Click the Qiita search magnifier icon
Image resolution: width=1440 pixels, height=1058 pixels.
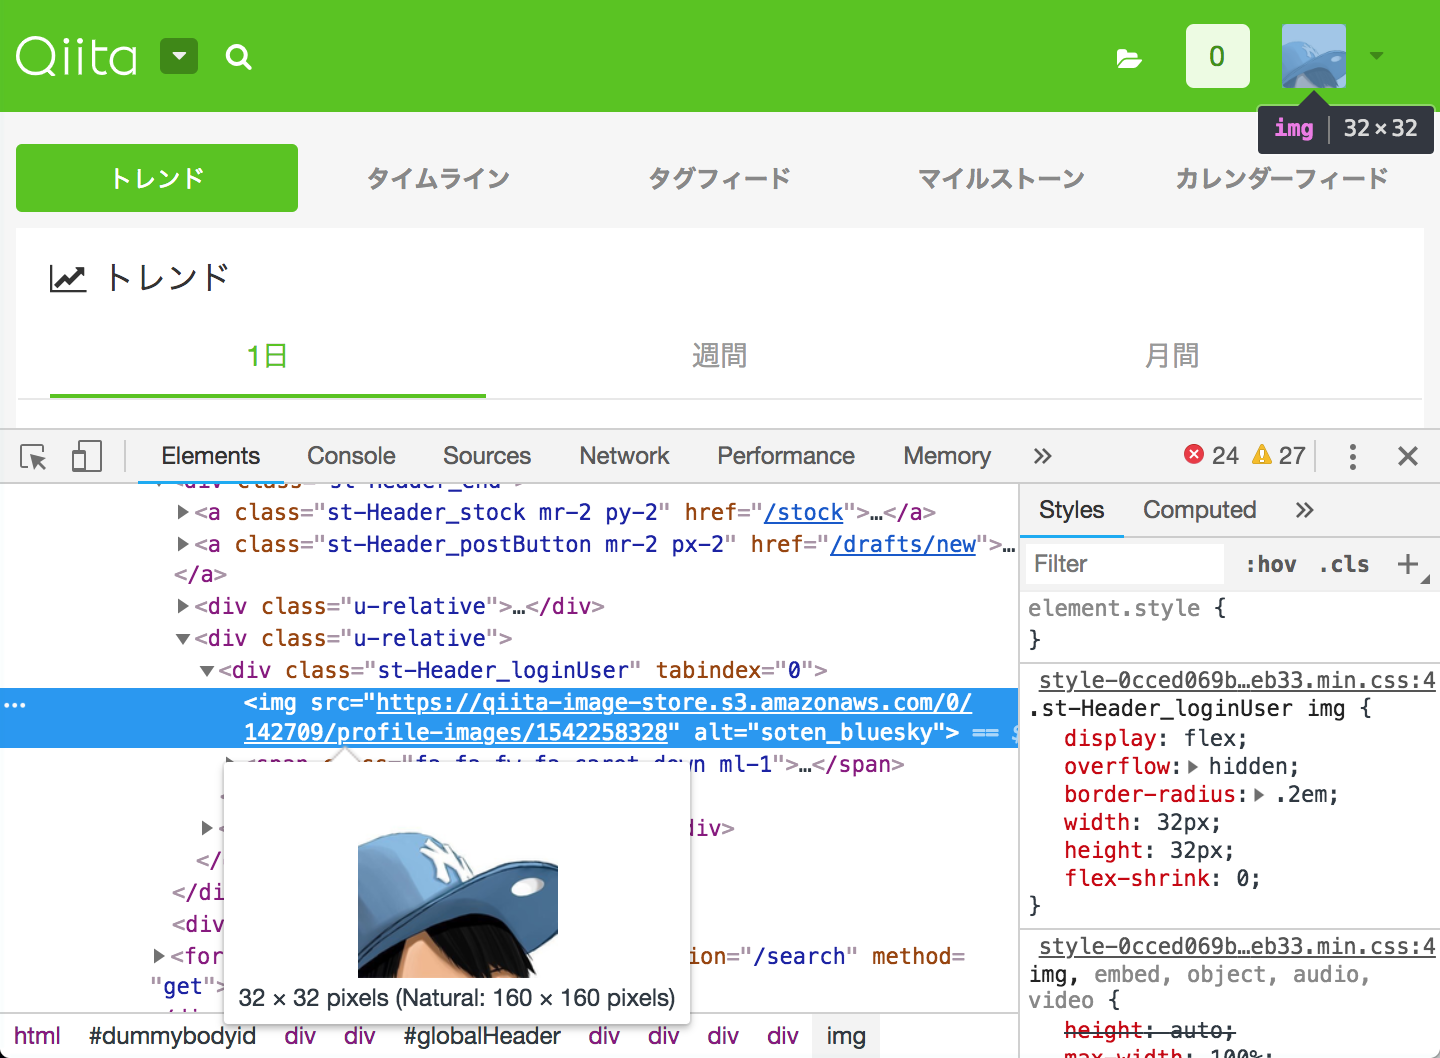(238, 57)
